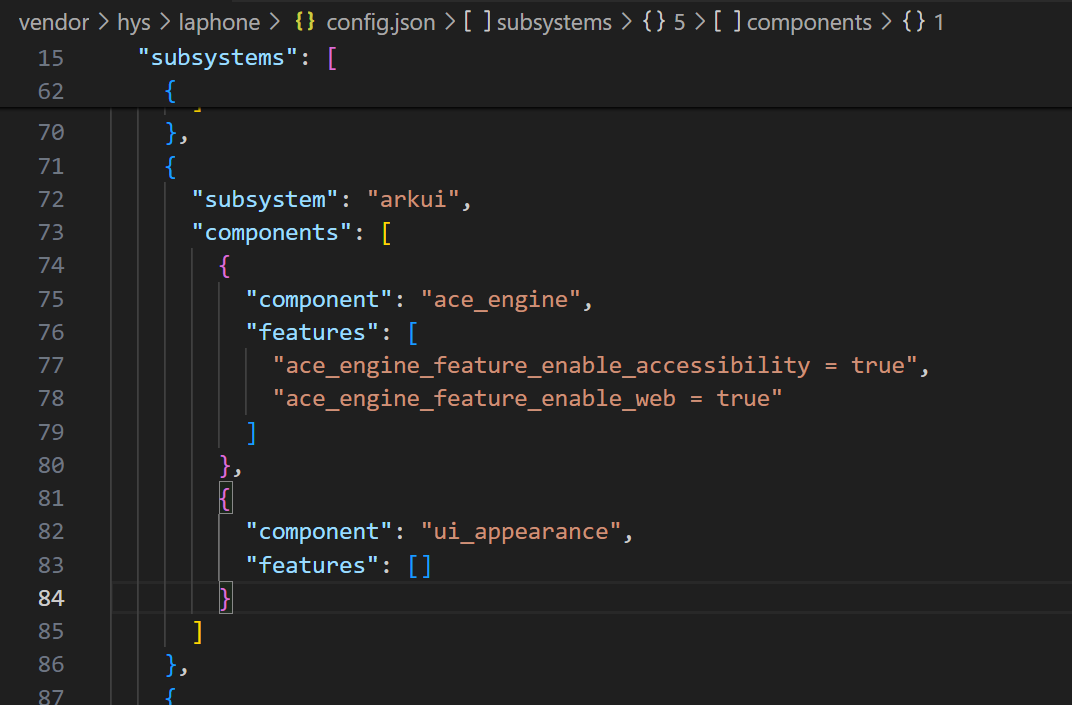This screenshot has height=705, width=1072.
Task: Click line number 84 in the gutter
Action: [x=51, y=598]
